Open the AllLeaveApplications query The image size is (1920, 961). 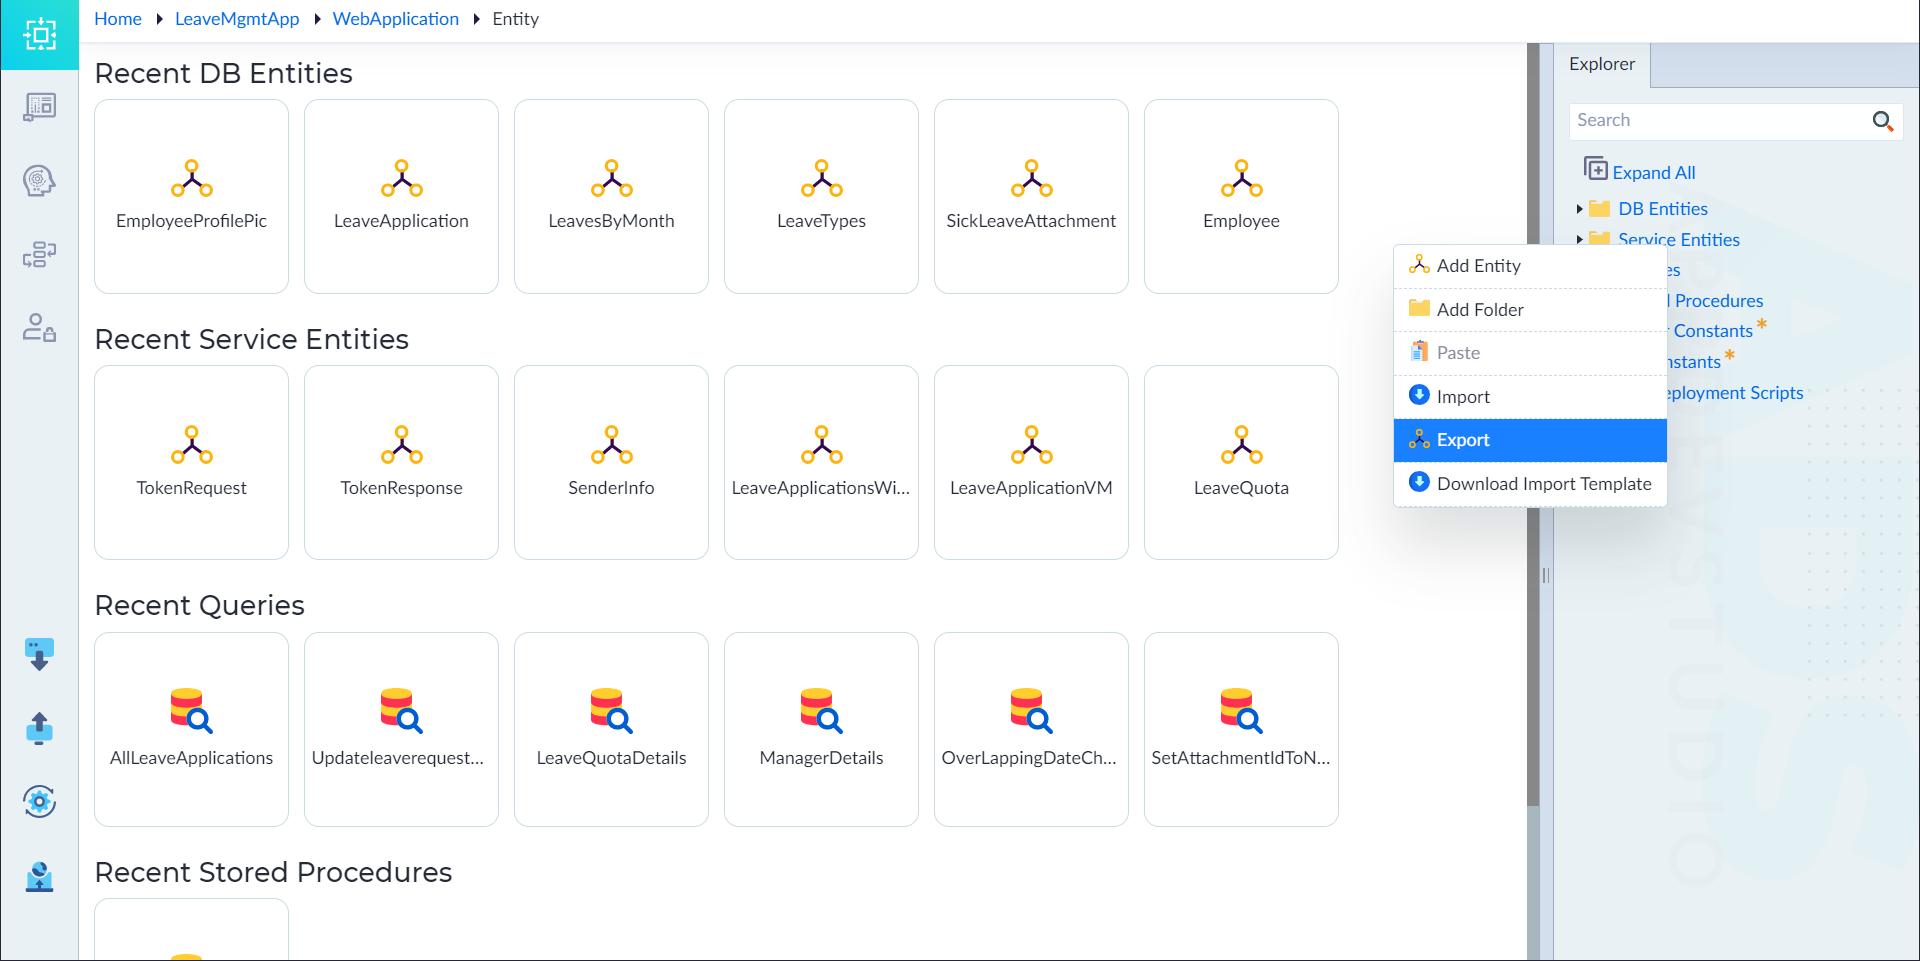(191, 729)
